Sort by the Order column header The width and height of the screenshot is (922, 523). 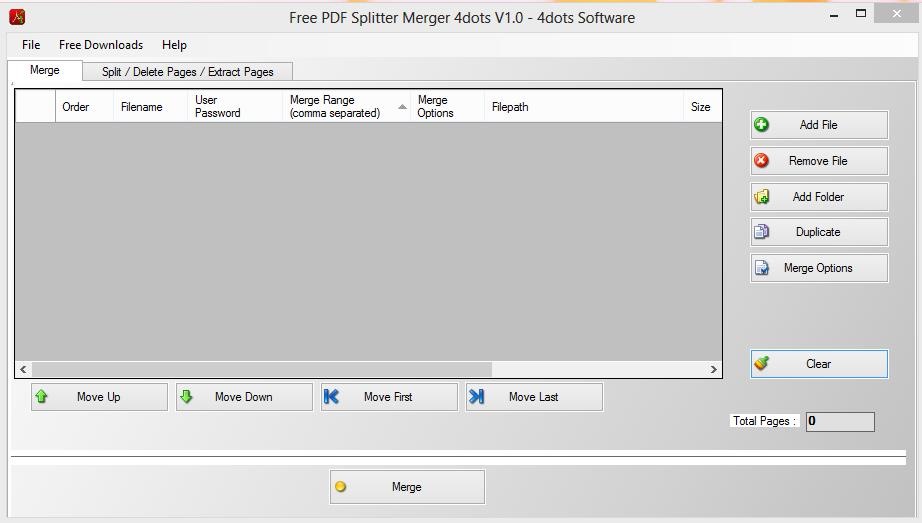point(84,106)
